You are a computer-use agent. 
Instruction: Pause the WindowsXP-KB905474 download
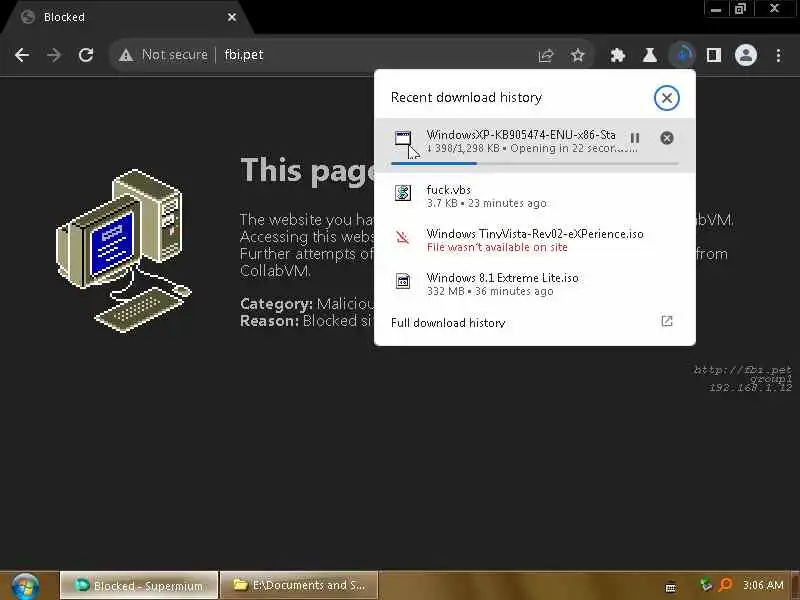click(x=635, y=138)
